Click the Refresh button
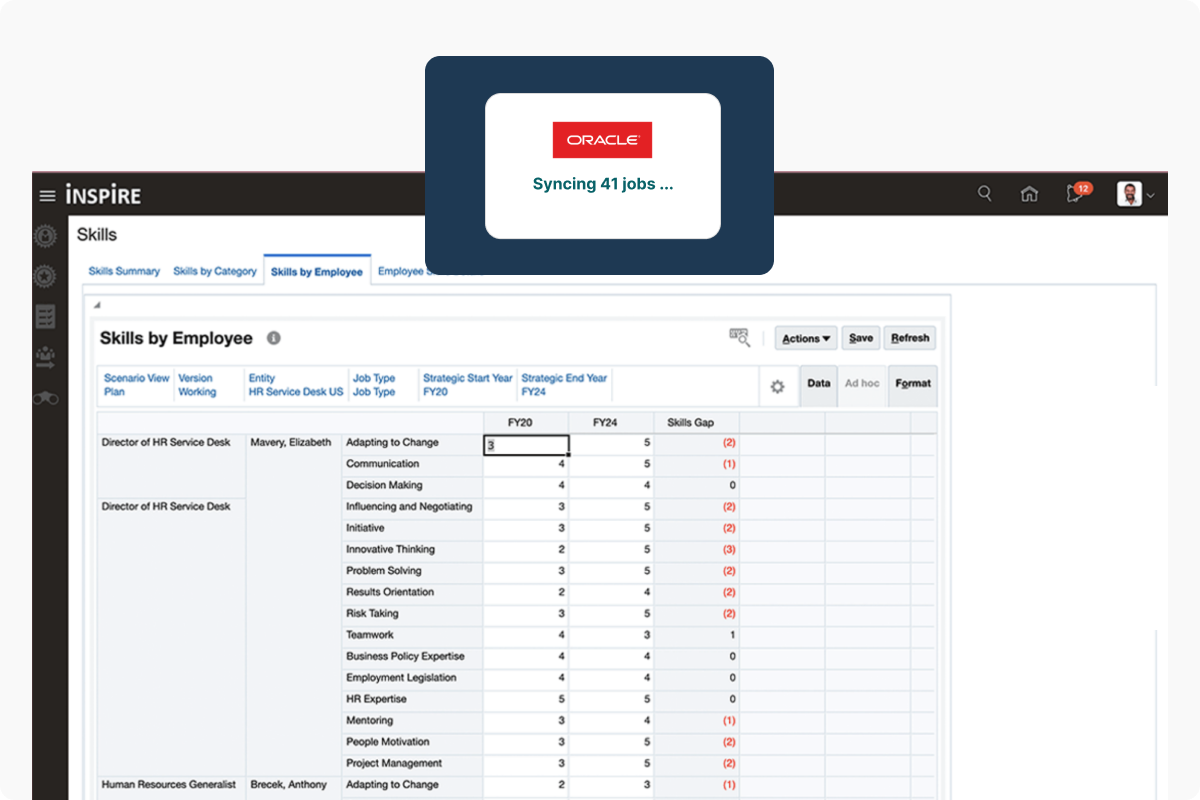Screen dimensions: 1200x800 (x=910, y=338)
